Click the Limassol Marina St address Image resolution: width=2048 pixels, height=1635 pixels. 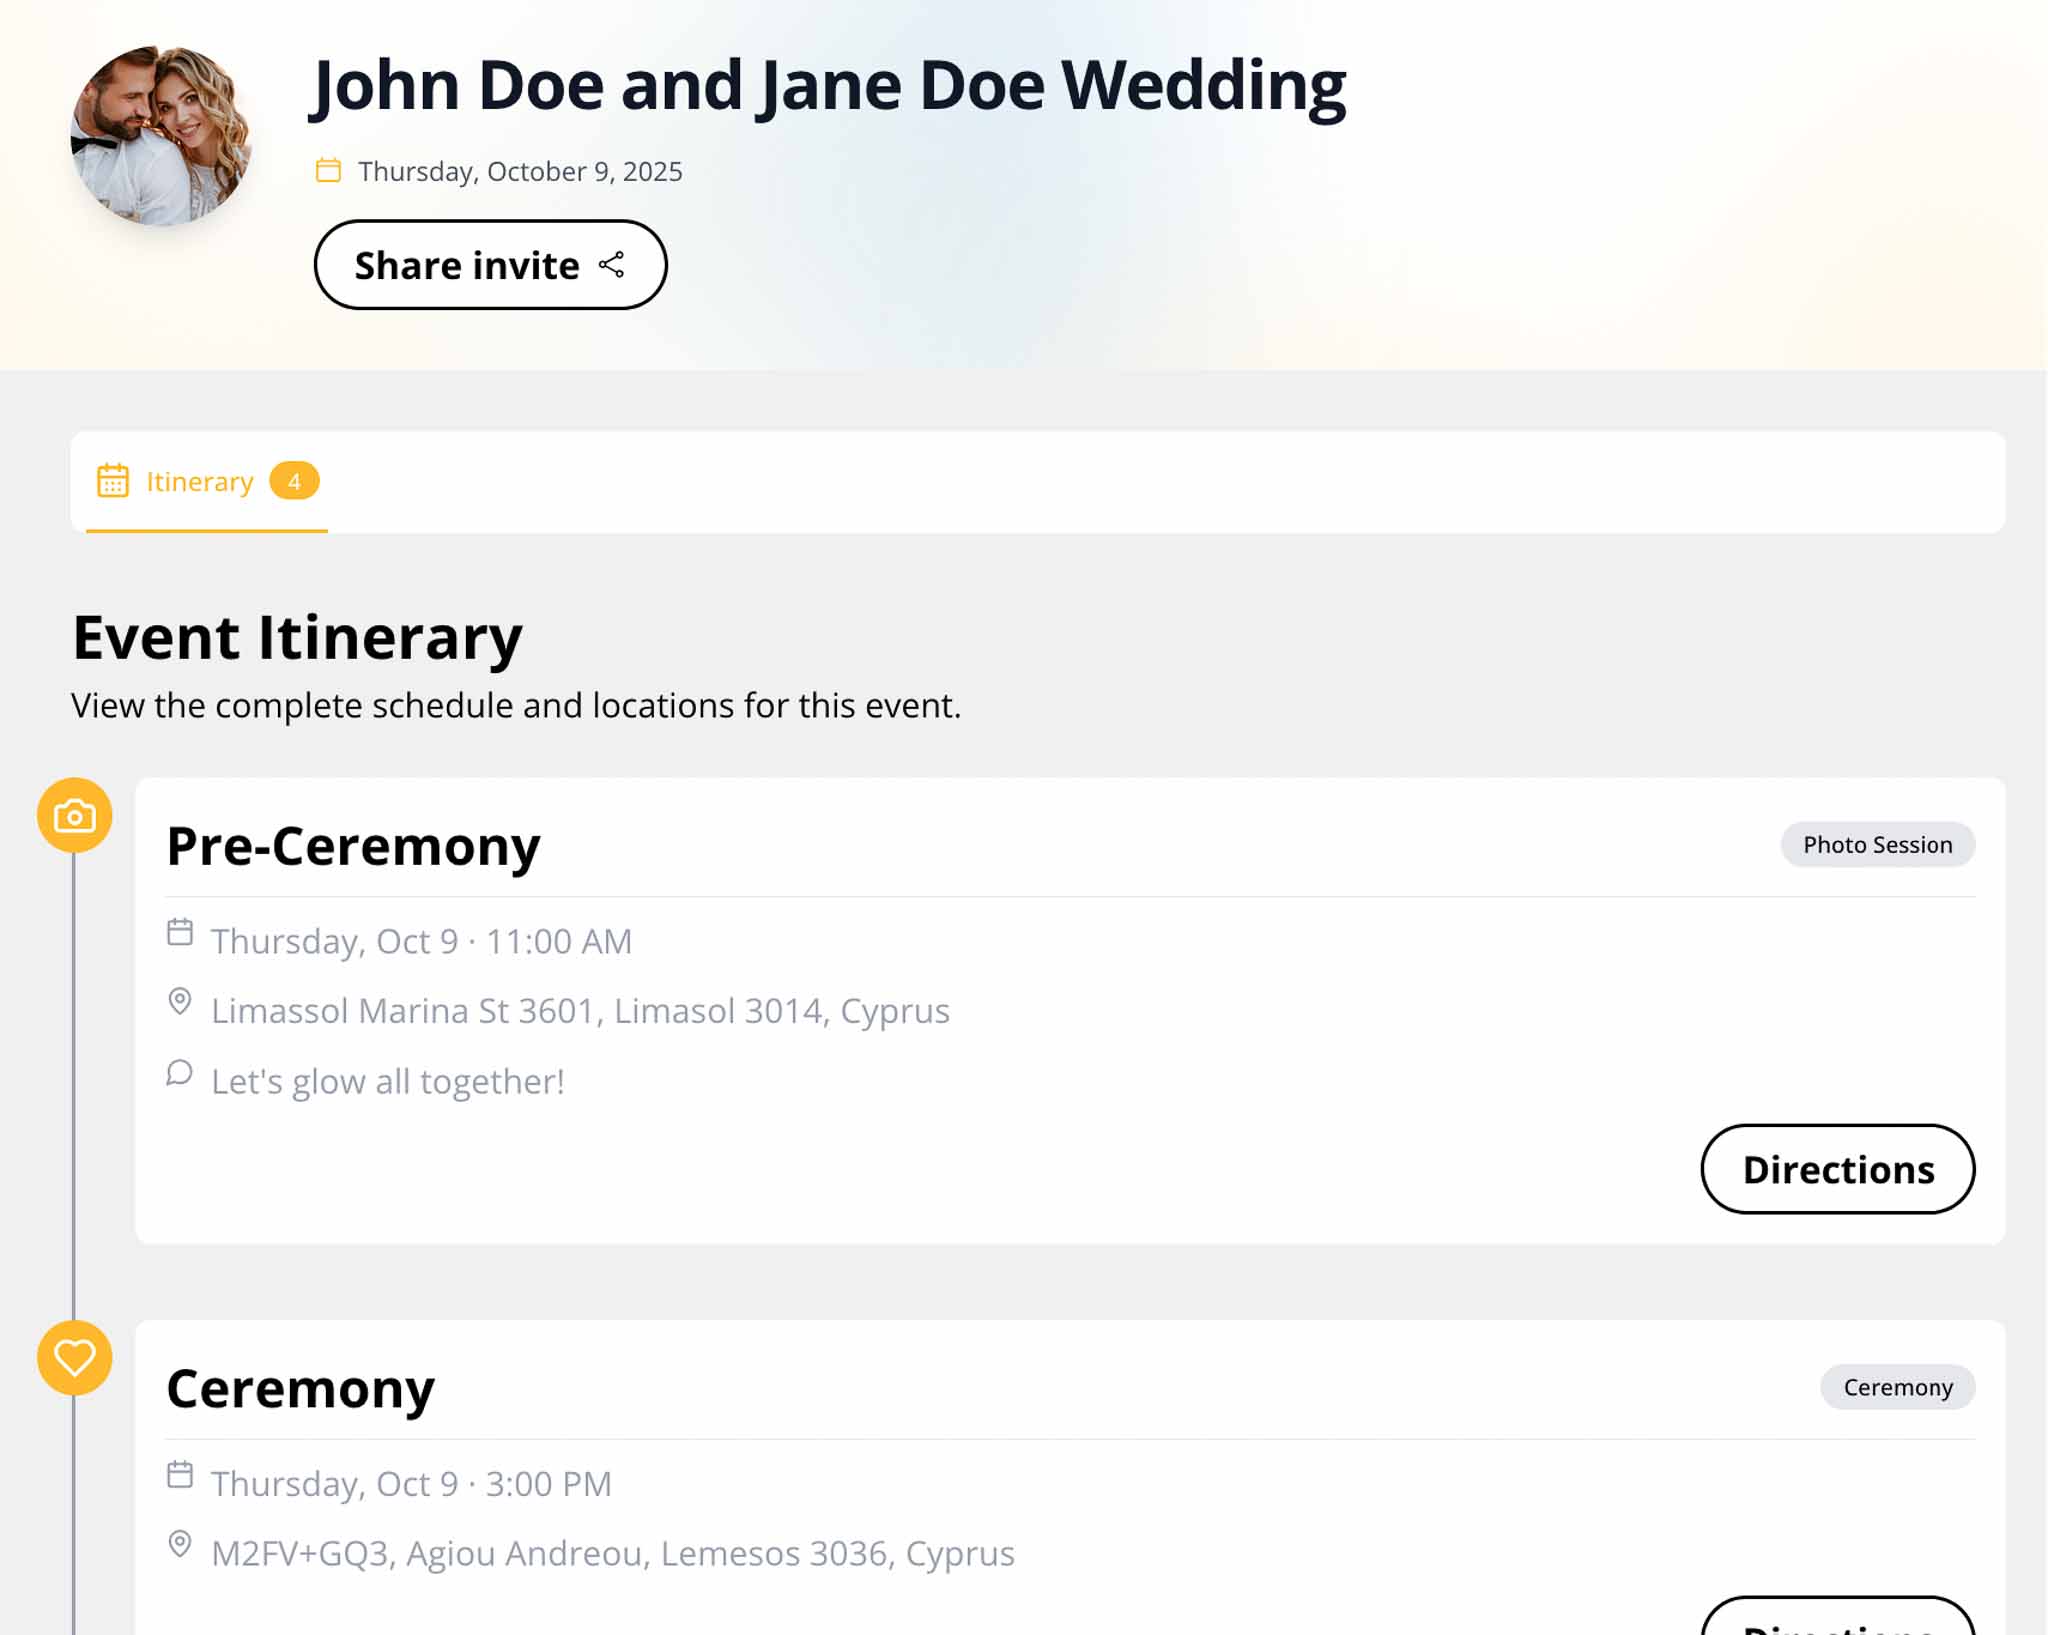pyautogui.click(x=580, y=1011)
